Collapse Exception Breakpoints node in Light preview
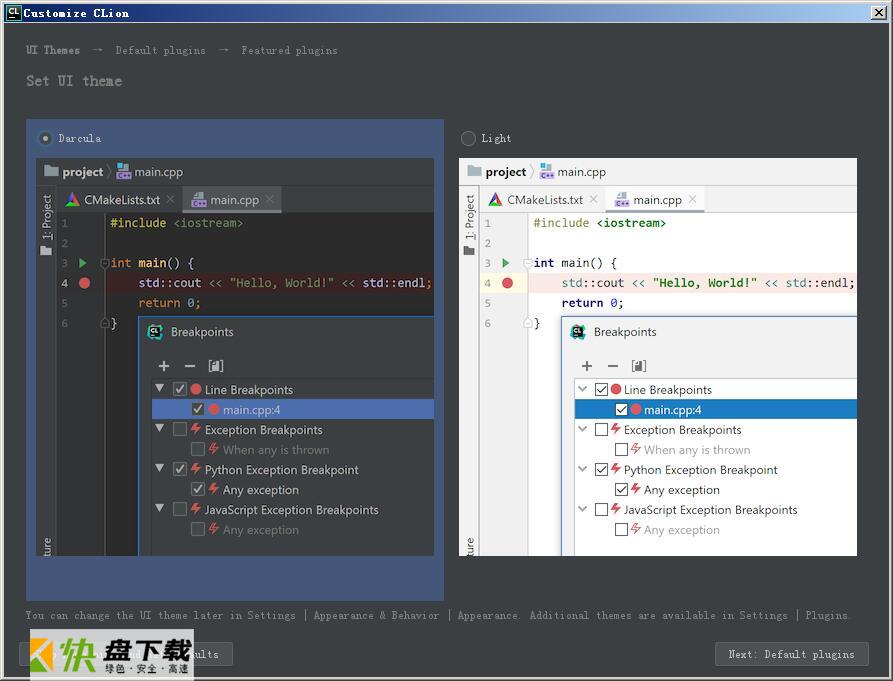The width and height of the screenshot is (893, 681). (583, 429)
